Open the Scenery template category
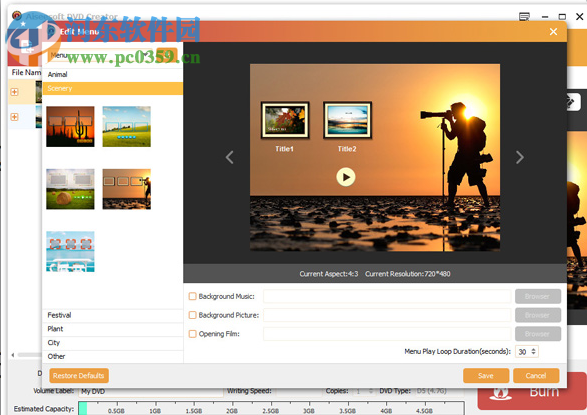The width and height of the screenshot is (587, 415). point(113,88)
